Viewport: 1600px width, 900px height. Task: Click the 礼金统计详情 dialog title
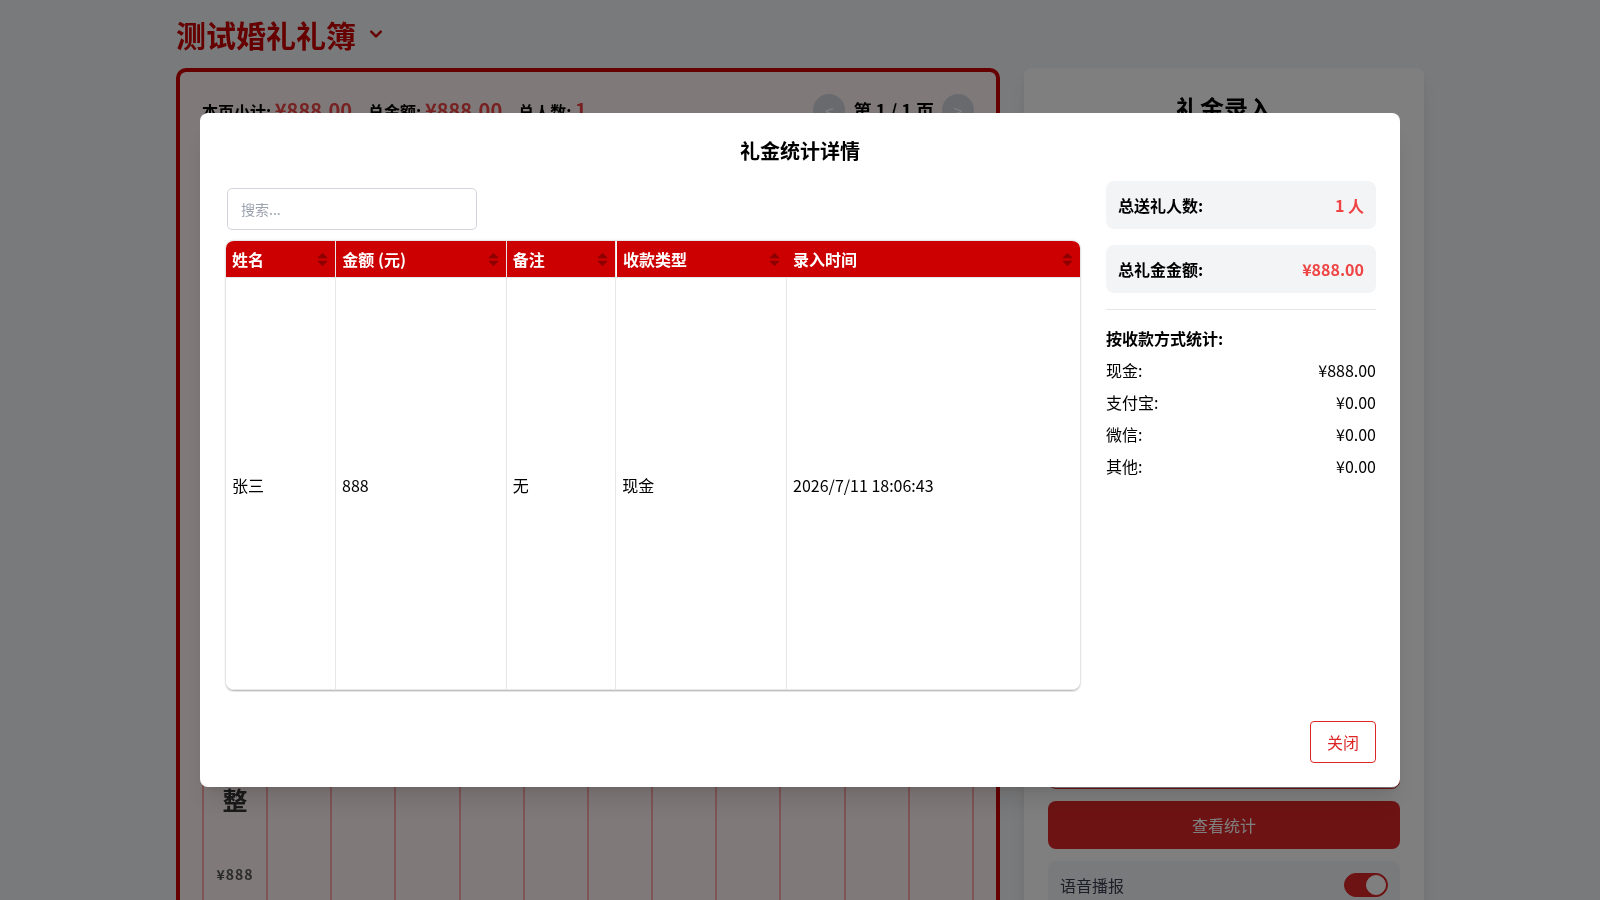point(800,151)
